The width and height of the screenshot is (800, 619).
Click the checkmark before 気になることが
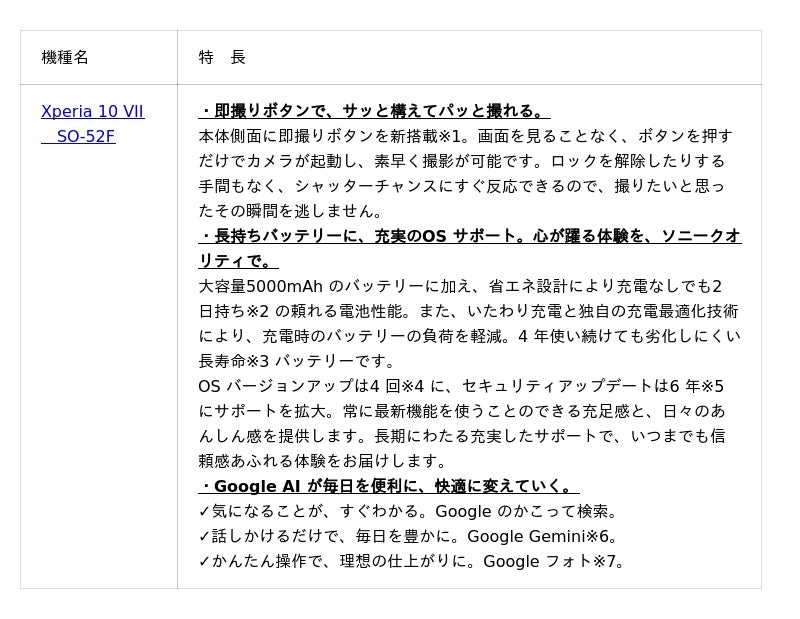204,512
